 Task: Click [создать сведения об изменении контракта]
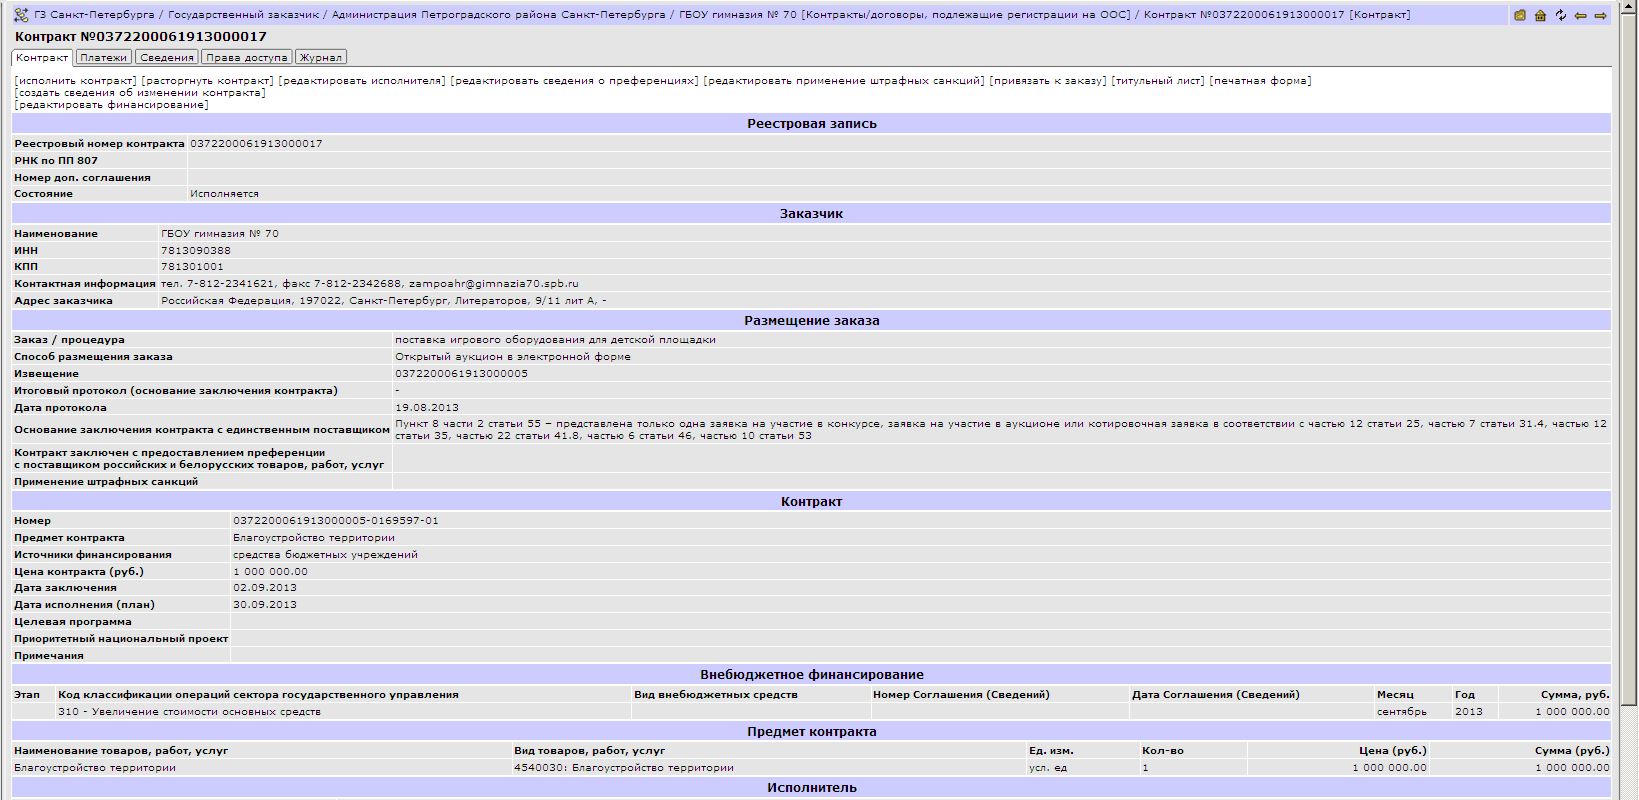point(140,93)
